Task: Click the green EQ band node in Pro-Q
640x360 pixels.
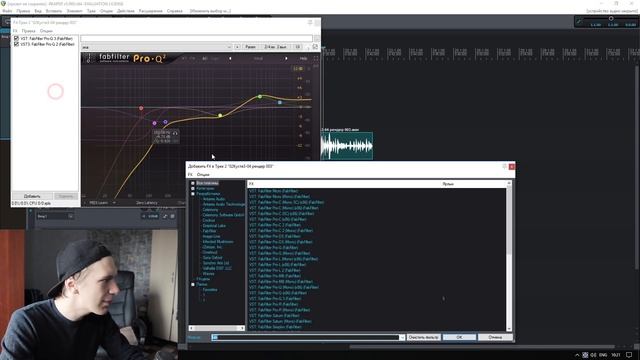Action: [260, 97]
